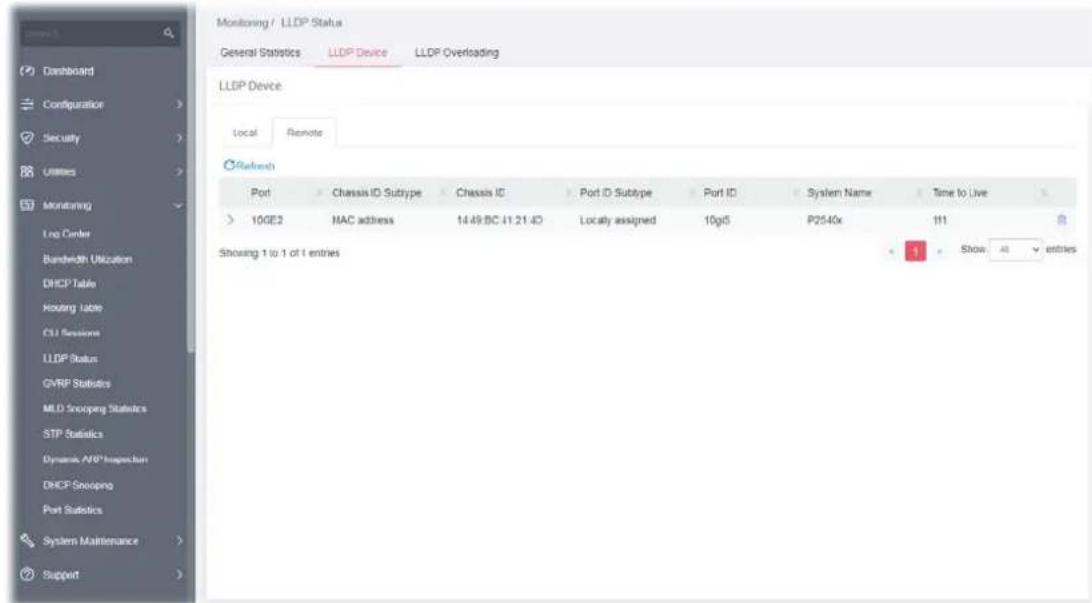
Task: Click the sidebar search input field
Action: pos(91,33)
